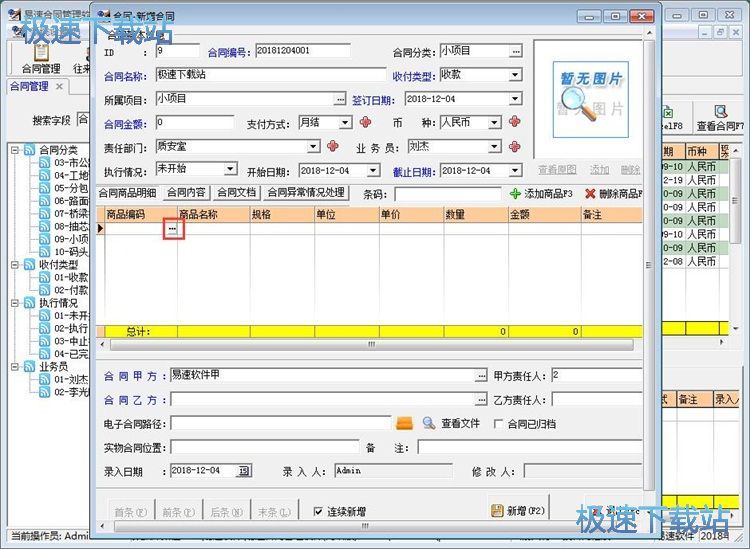The image size is (750, 549).
Task: Open the 执行情况 dropdown showing 未开始
Action: tap(231, 169)
